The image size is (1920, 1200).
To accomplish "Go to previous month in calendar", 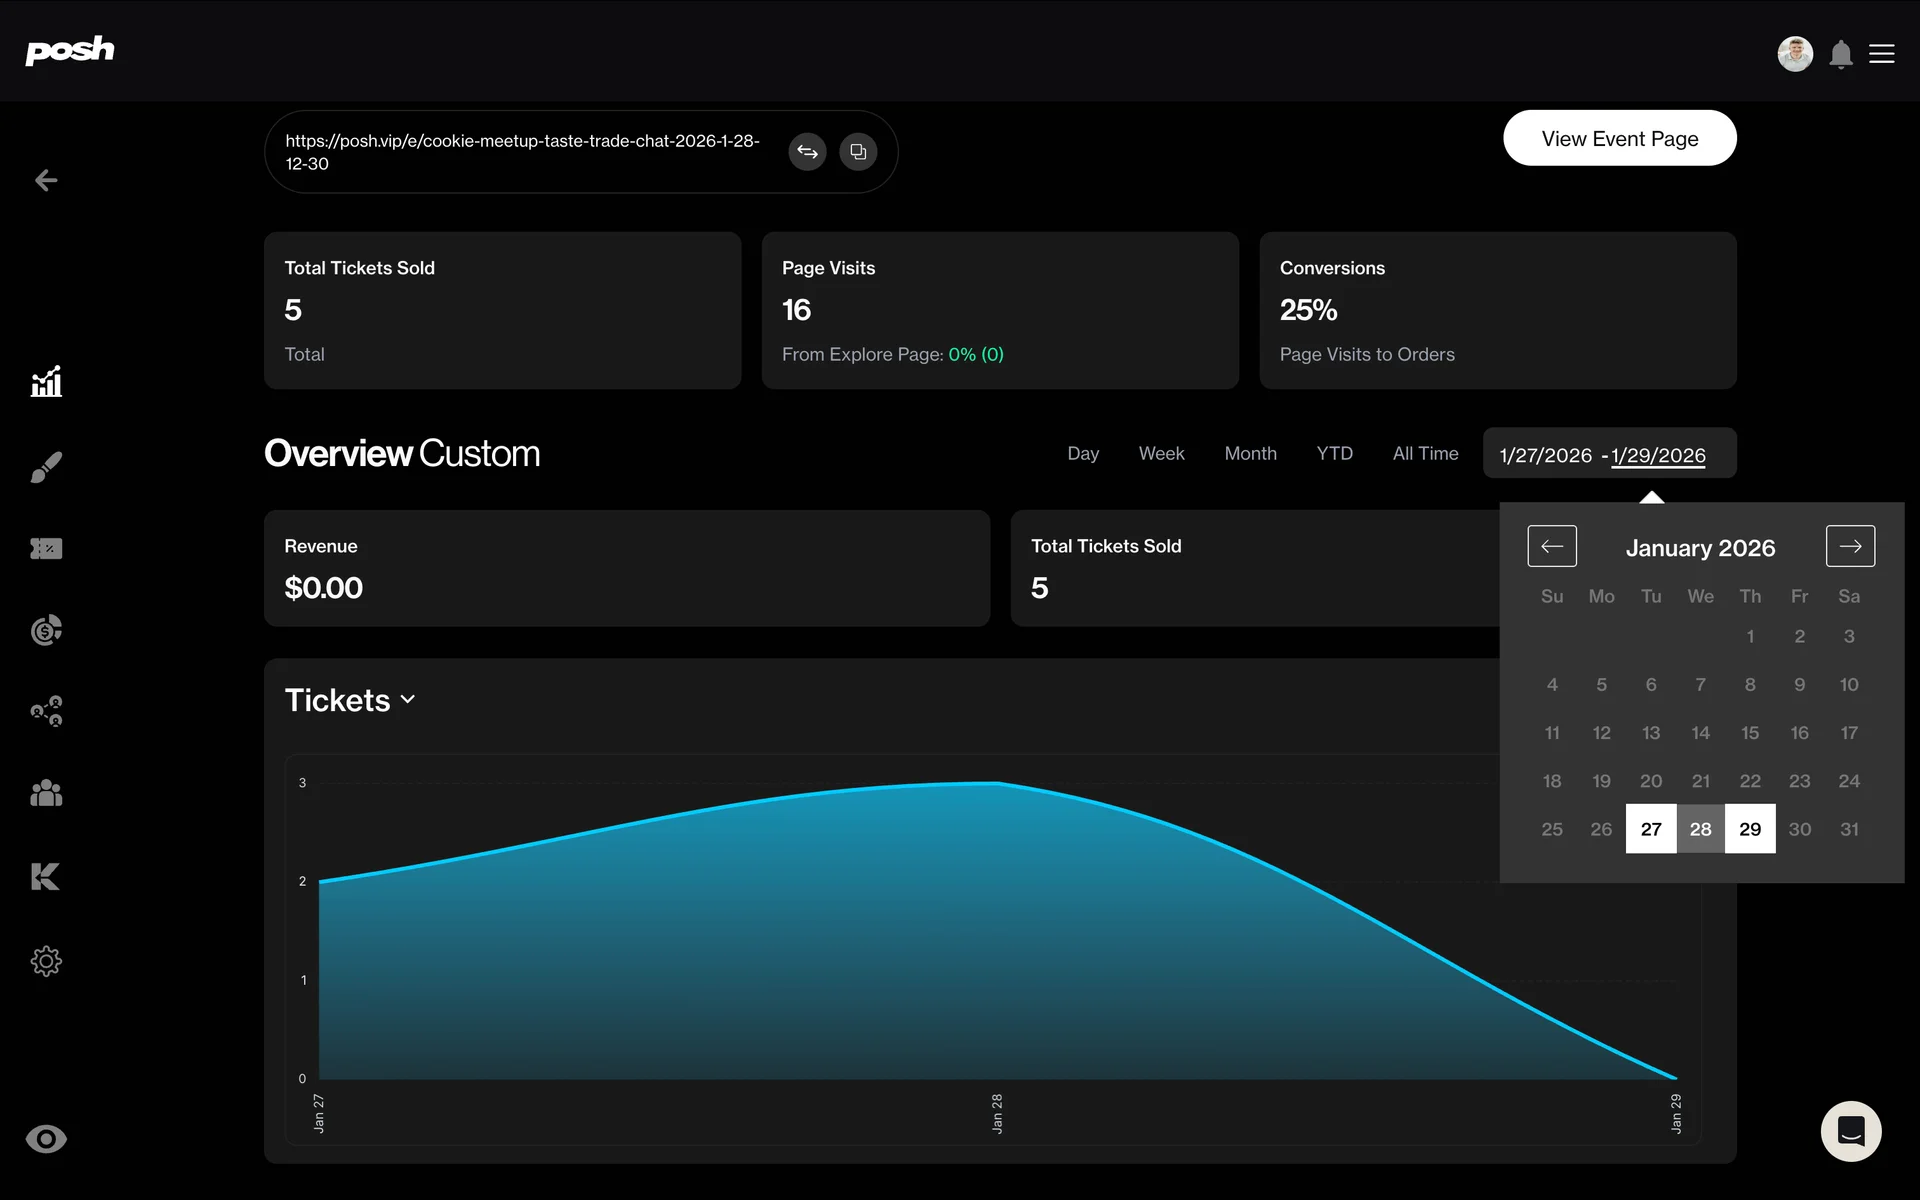I will [1552, 546].
